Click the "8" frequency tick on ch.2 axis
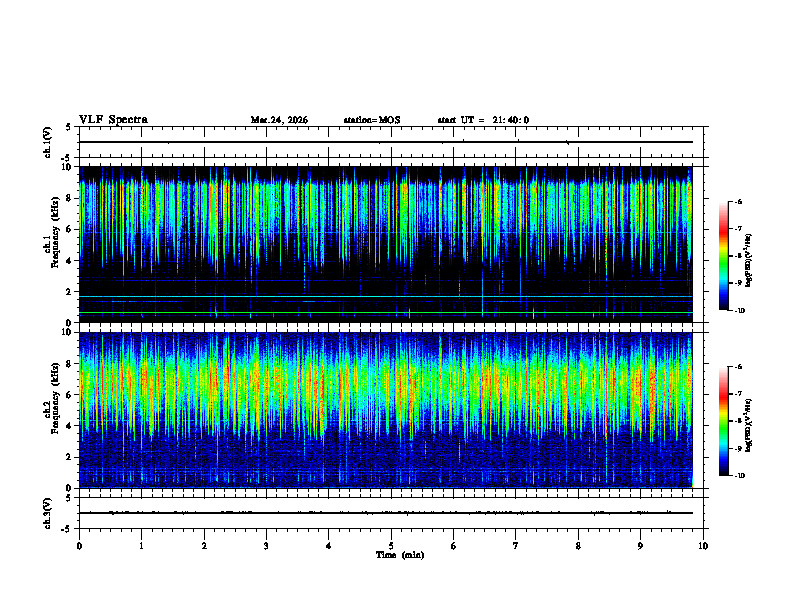Image resolution: width=792 pixels, height=612 pixels. pyautogui.click(x=70, y=364)
